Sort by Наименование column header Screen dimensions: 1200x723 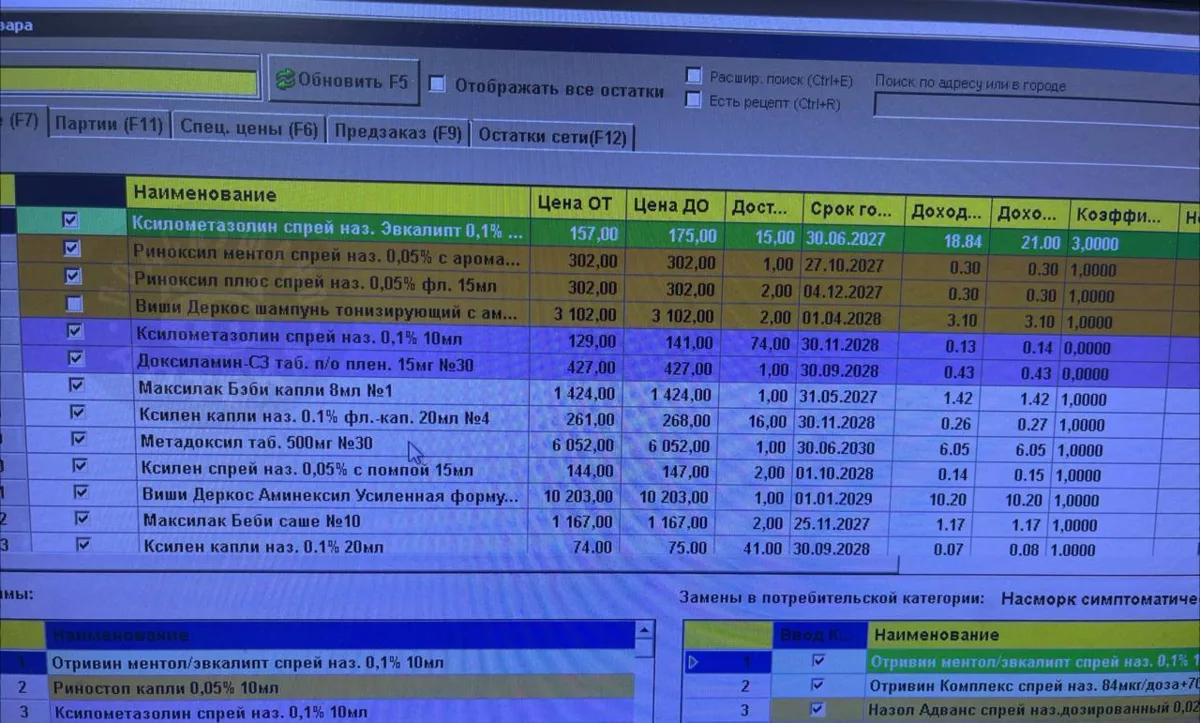[327, 194]
